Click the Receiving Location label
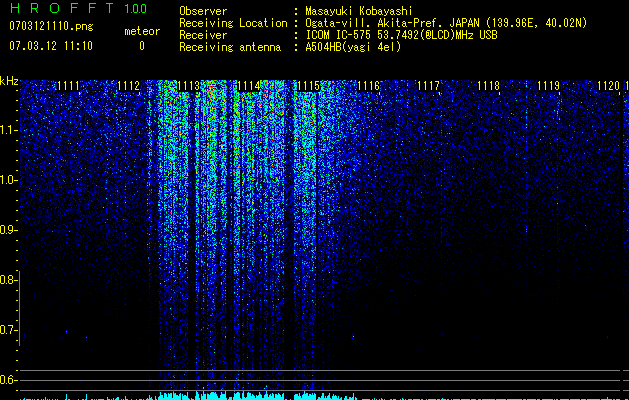Image resolution: width=629 pixels, height=400 pixels. click(x=233, y=23)
